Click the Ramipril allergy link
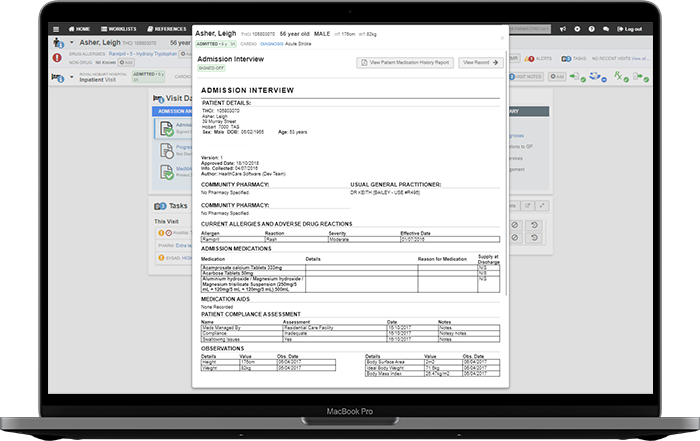 tap(116, 53)
